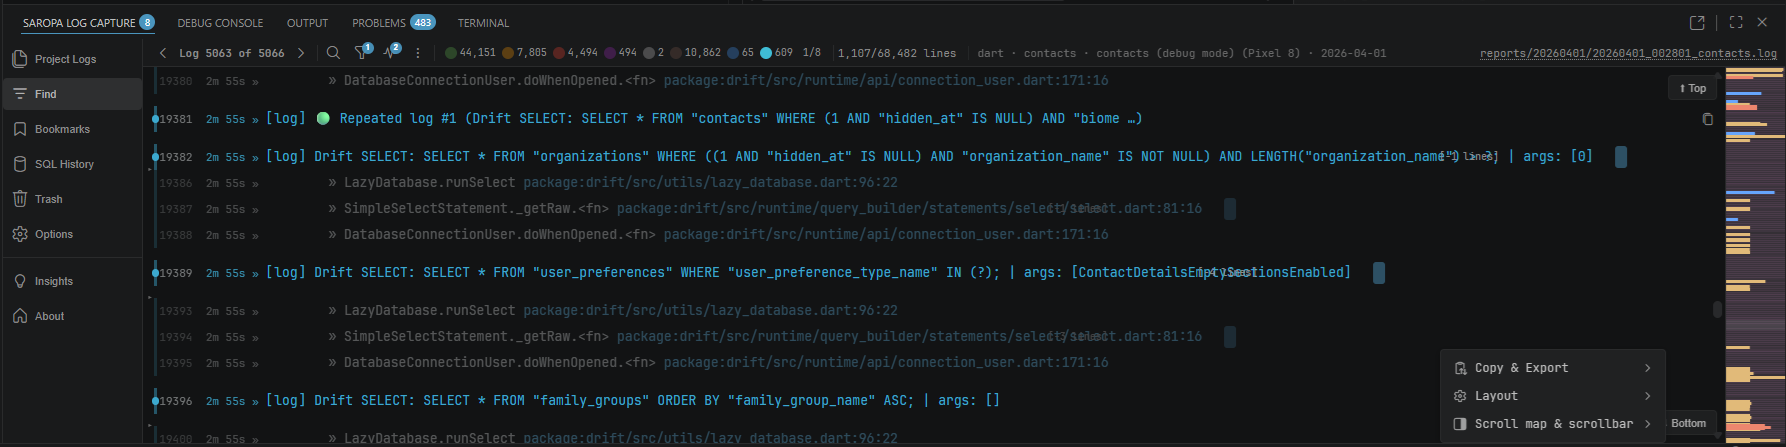Open lazy_database.dart:96:22 link at line 19386
Image resolution: width=1786 pixels, height=447 pixels.
pyautogui.click(x=710, y=183)
